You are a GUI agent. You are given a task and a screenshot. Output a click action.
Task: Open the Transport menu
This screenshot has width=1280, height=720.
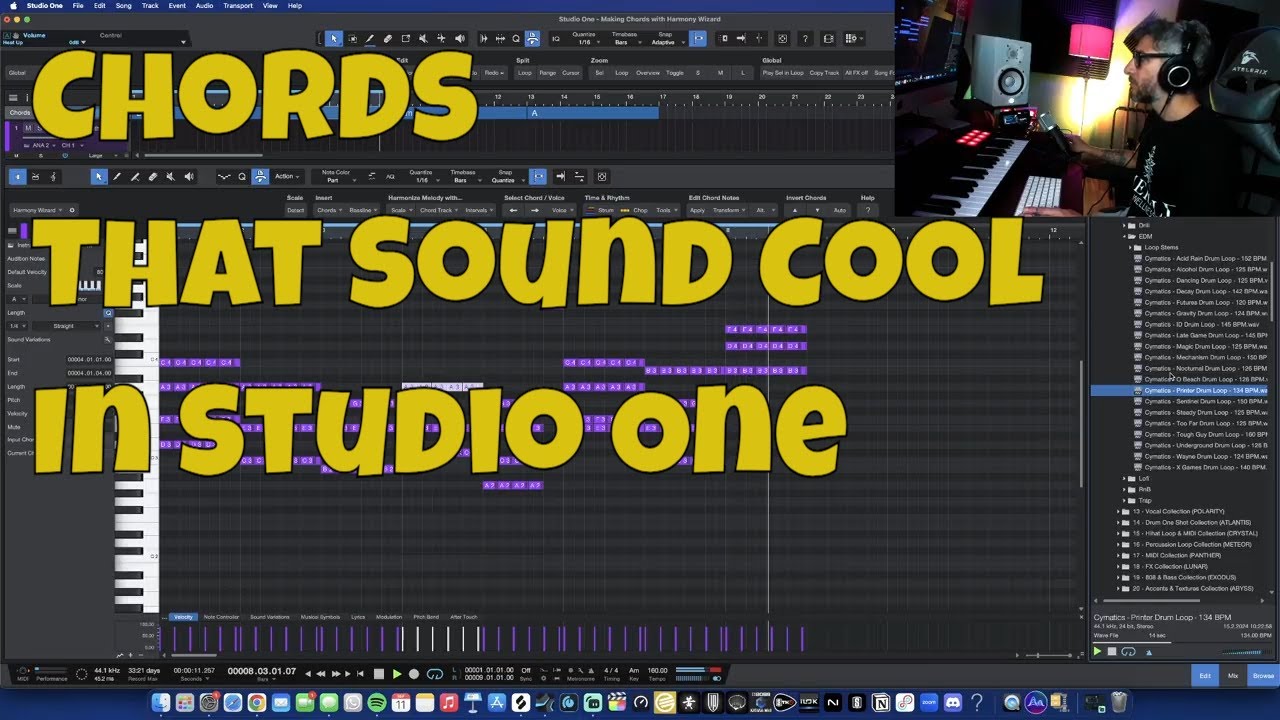238,6
